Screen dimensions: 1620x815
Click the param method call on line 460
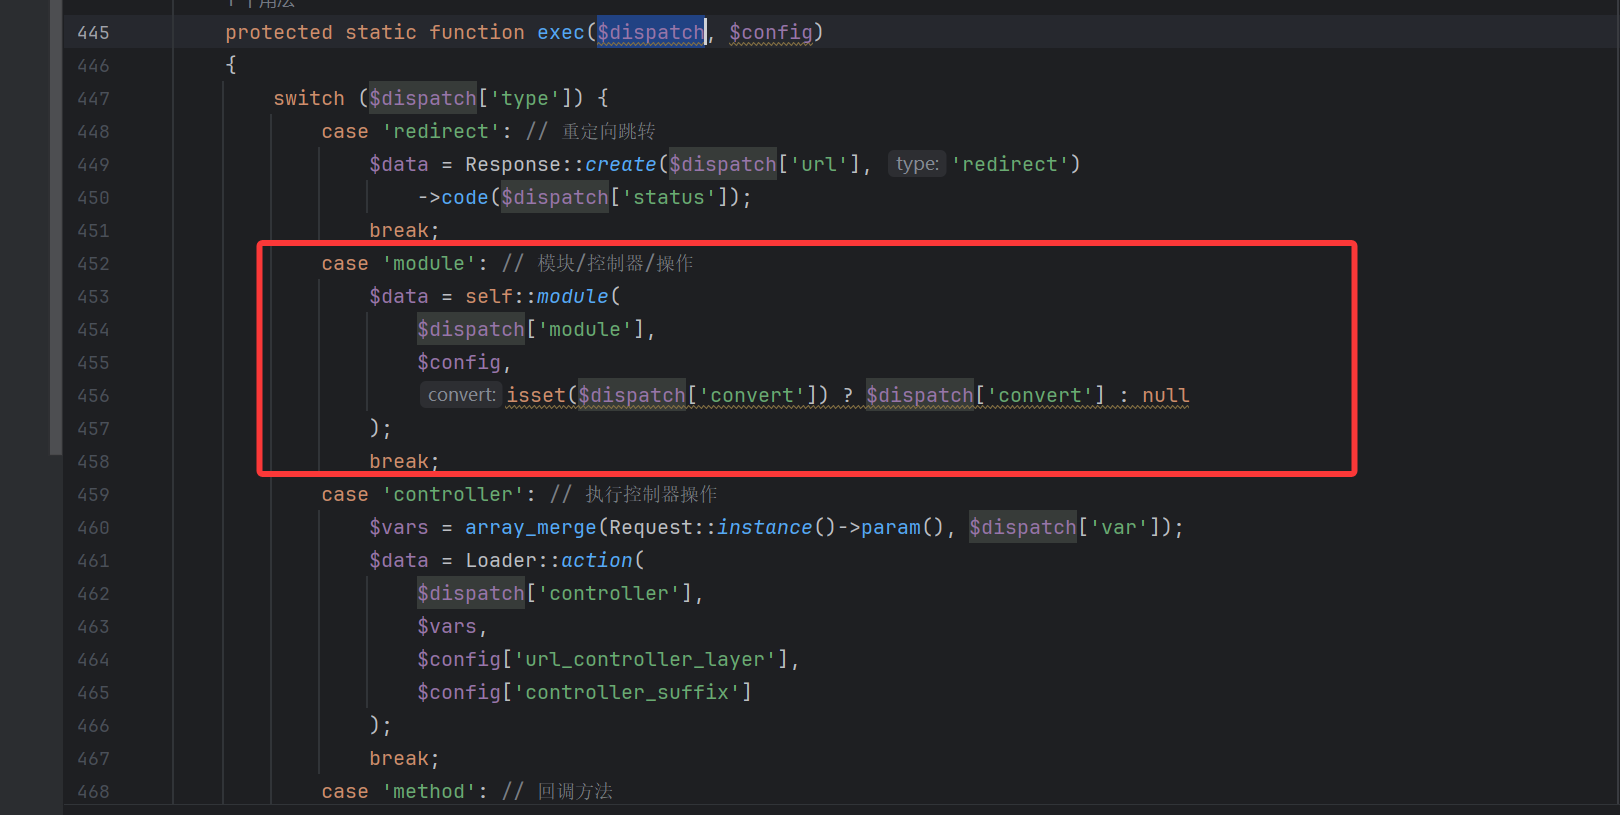[890, 528]
